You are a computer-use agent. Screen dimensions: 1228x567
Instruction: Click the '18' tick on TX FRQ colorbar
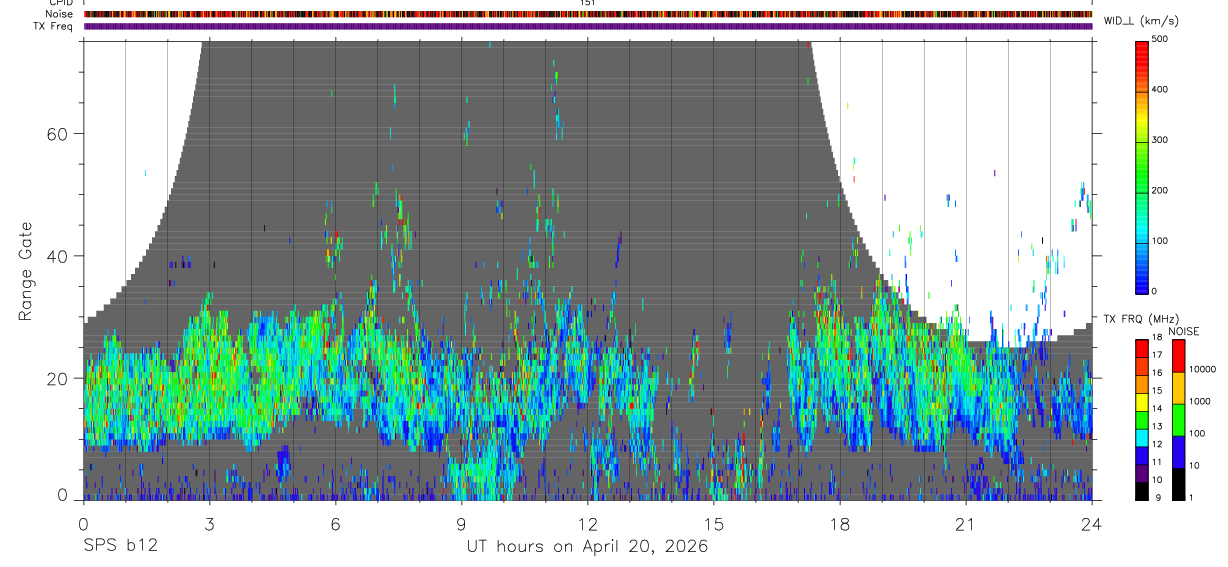click(1157, 337)
